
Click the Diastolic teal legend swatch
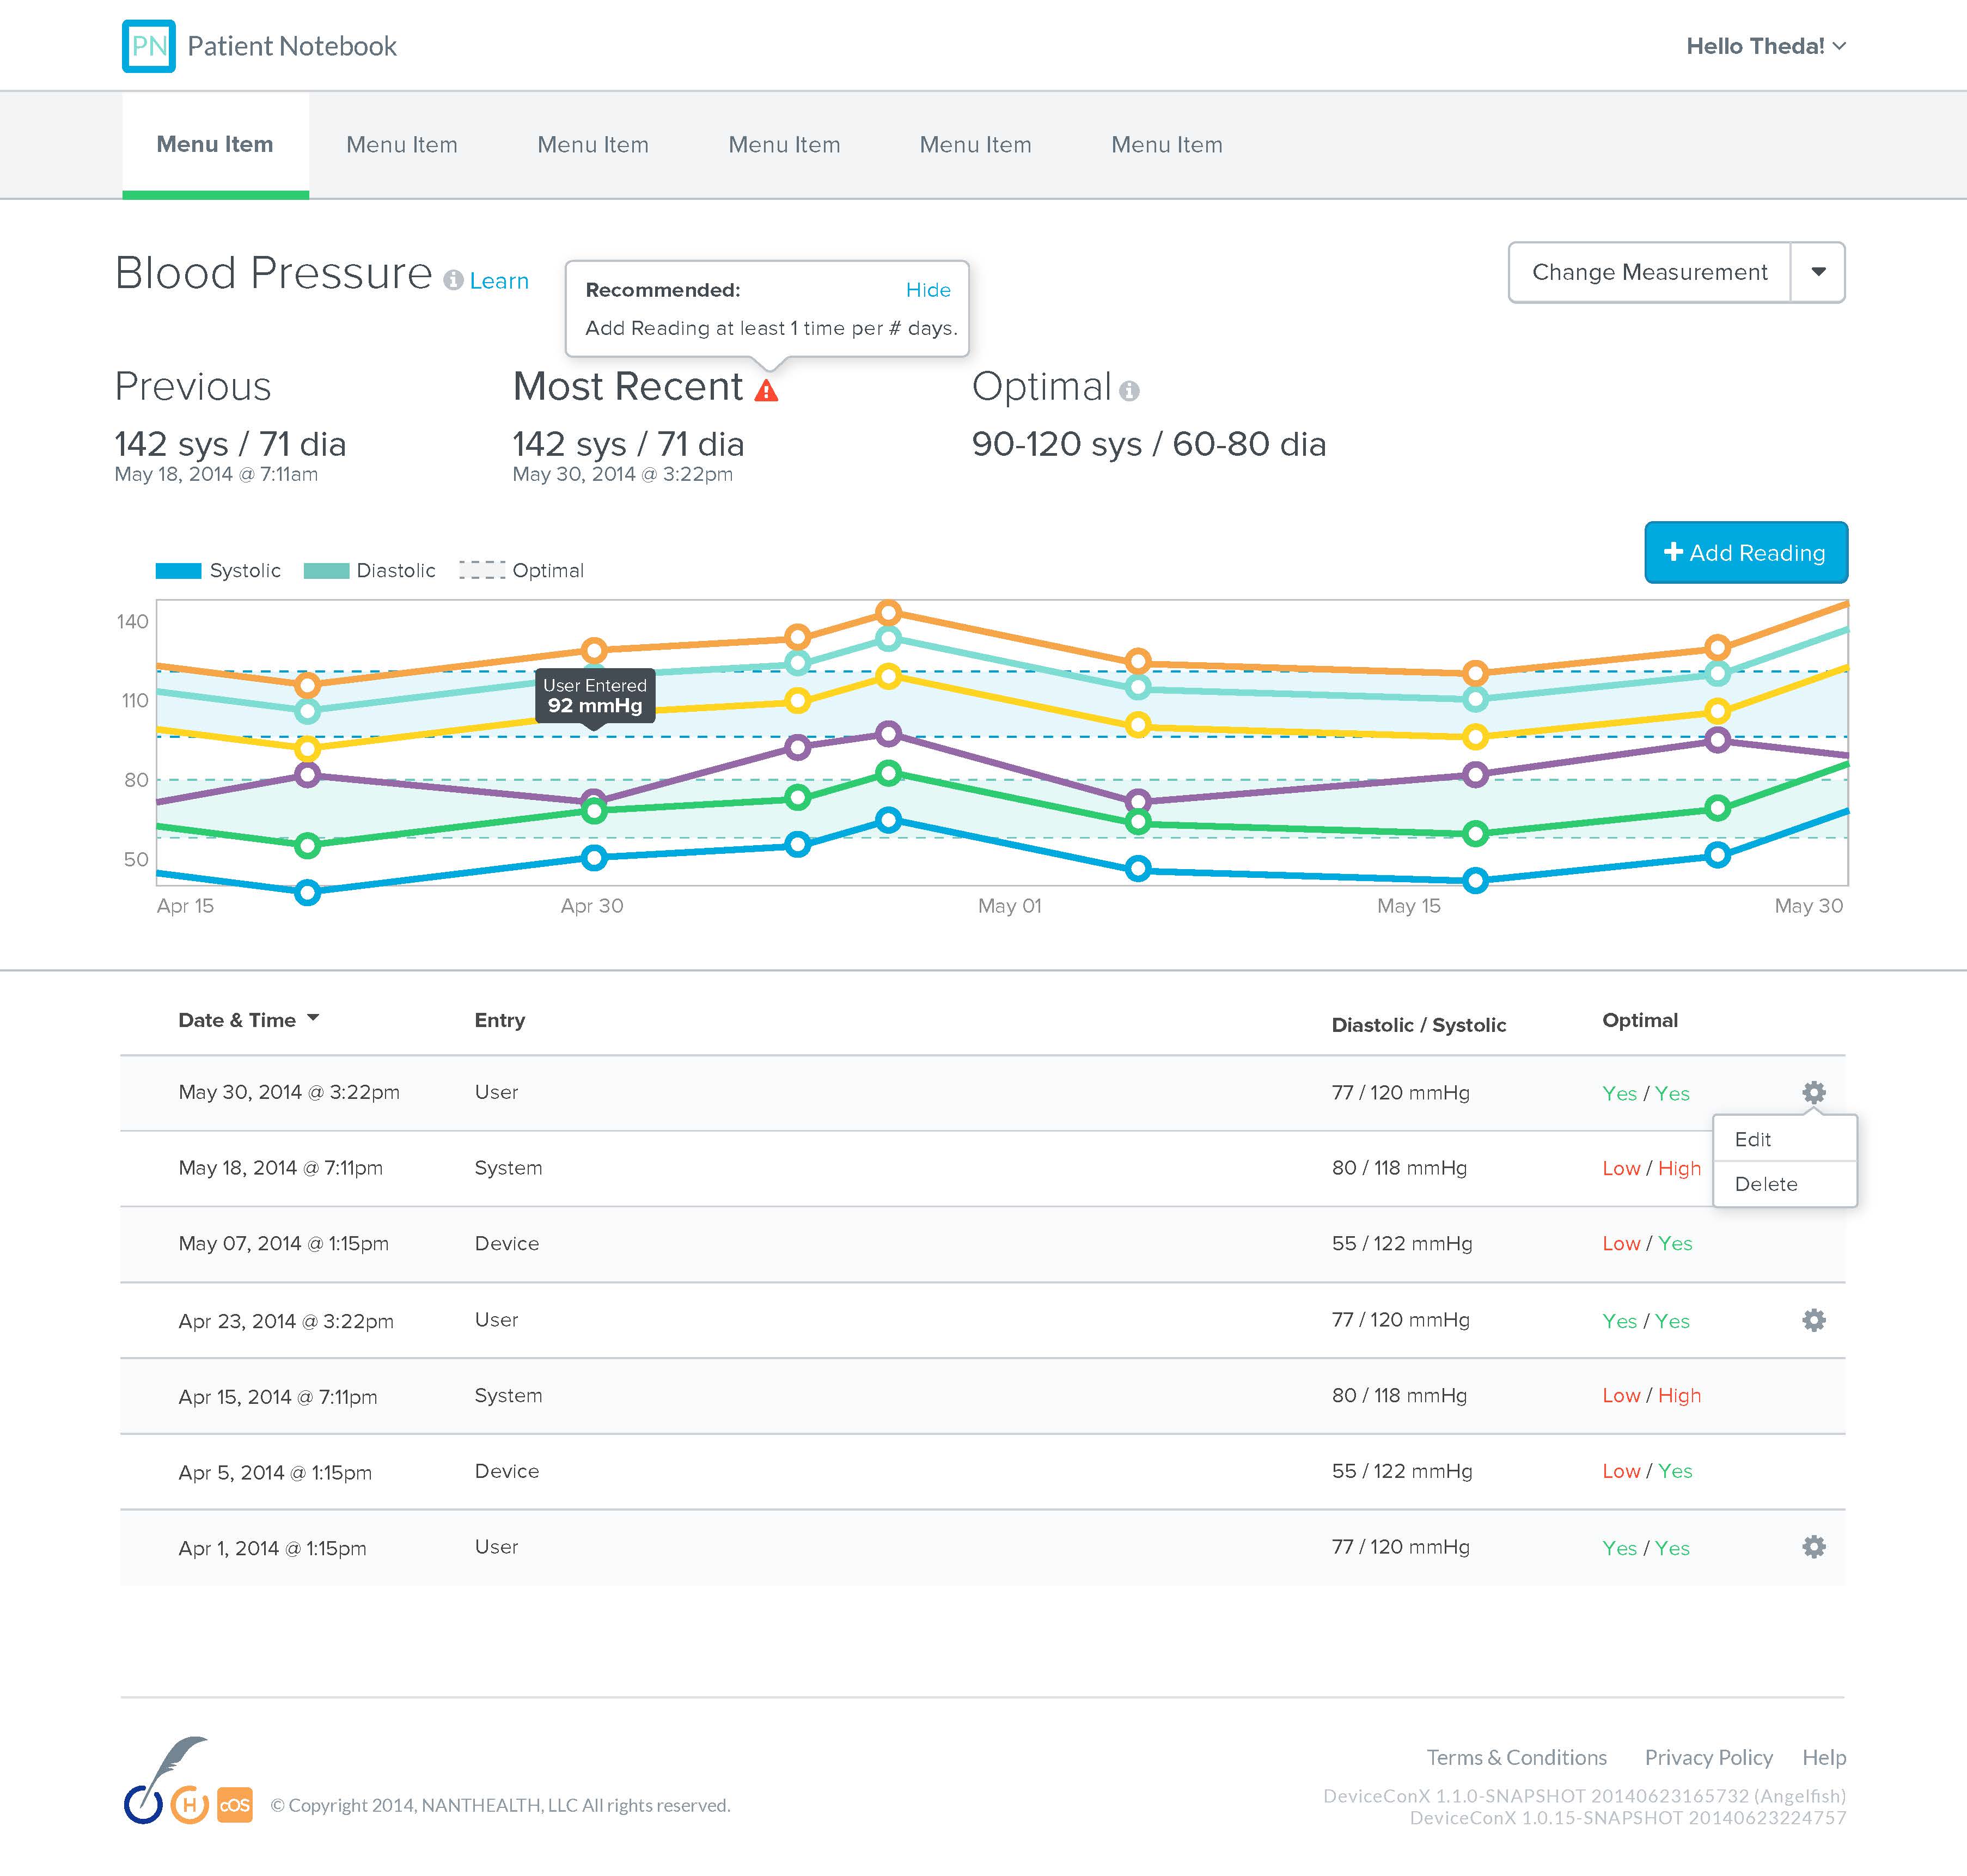click(x=326, y=571)
